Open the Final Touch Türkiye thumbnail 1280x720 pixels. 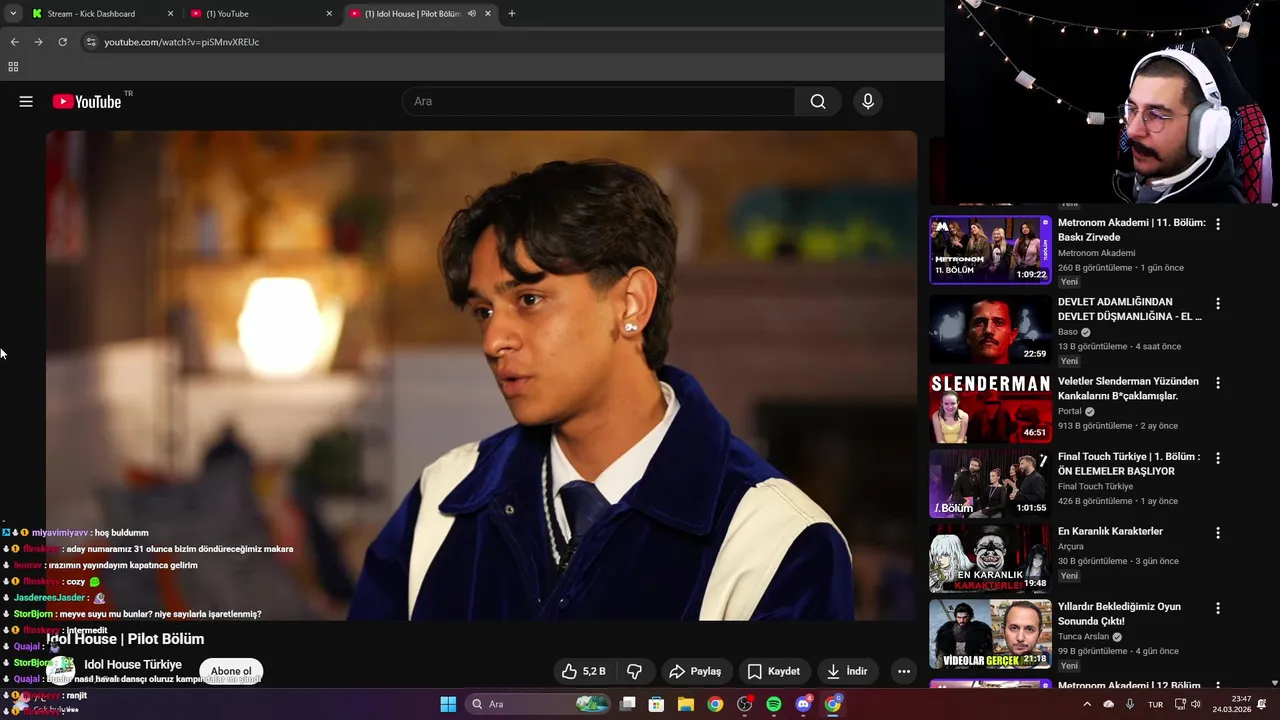pos(990,484)
